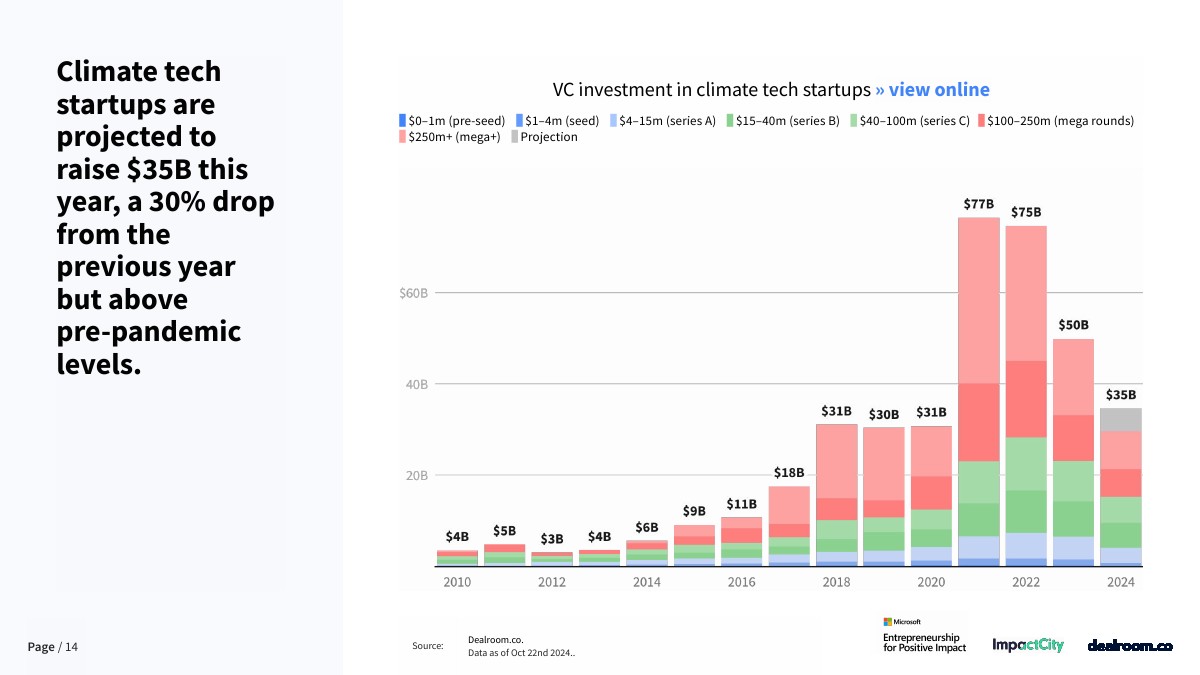Click the 2018 bar labeled $31B

[x=836, y=495]
